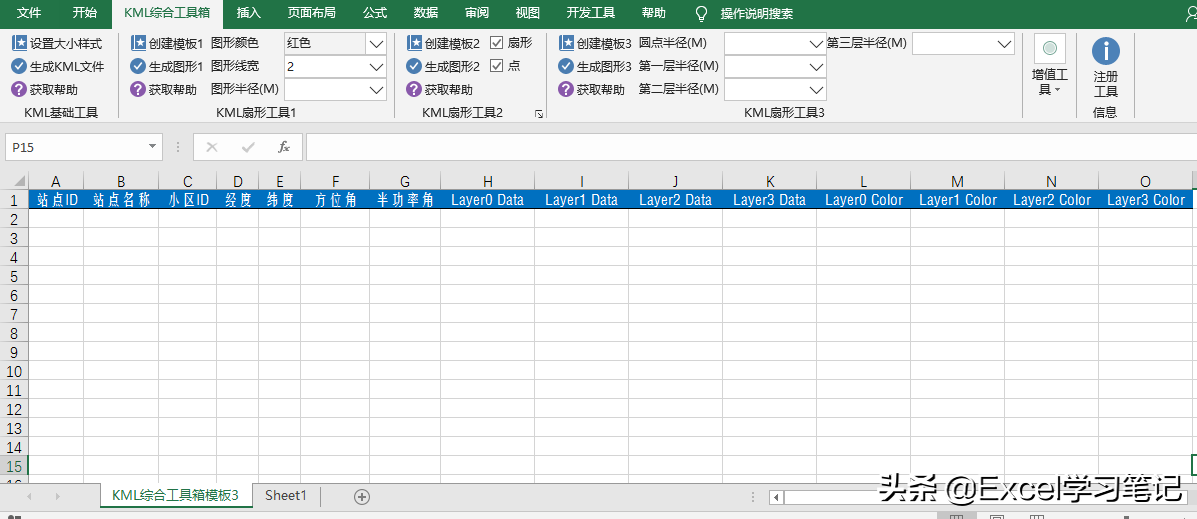Click the select-all corner of the grid
The height and width of the screenshot is (519, 1197).
[x=15, y=181]
